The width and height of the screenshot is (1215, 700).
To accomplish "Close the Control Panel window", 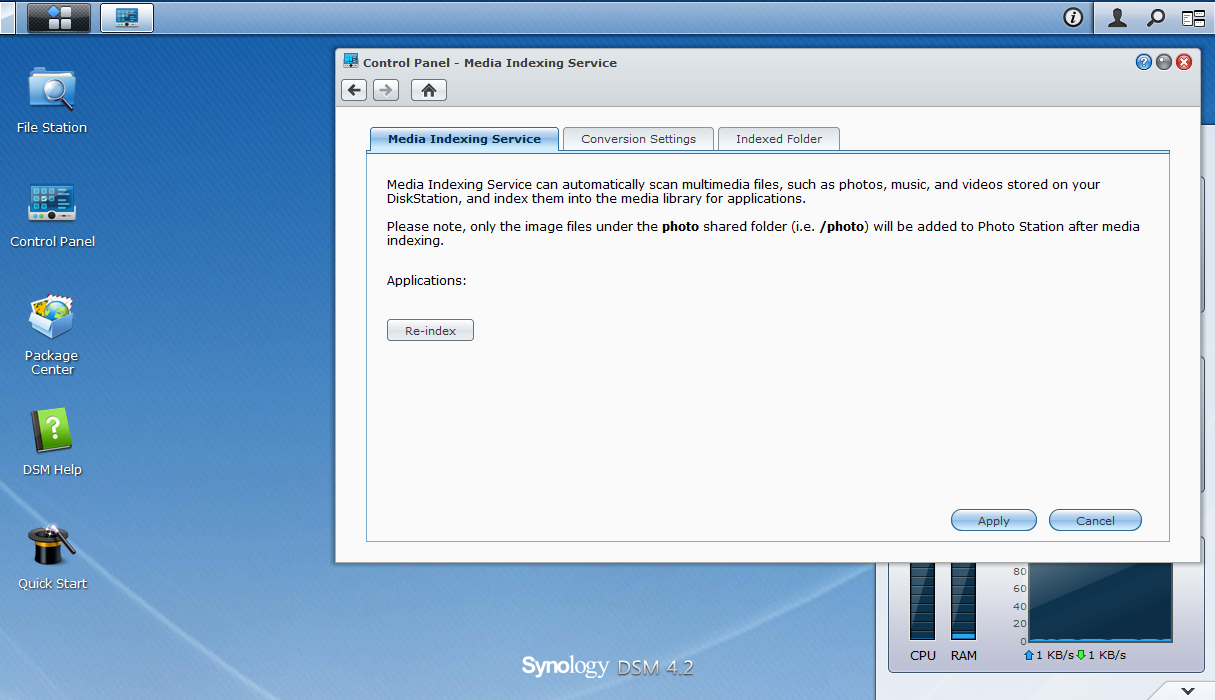I will coord(1184,62).
